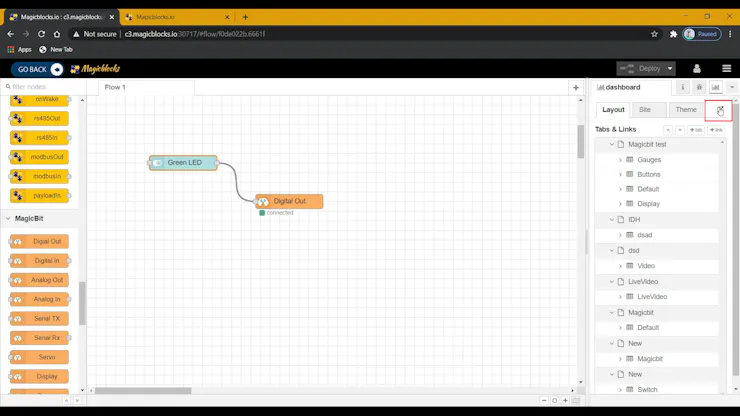
Task: Open the dashboard in new window icon
Action: (x=719, y=110)
